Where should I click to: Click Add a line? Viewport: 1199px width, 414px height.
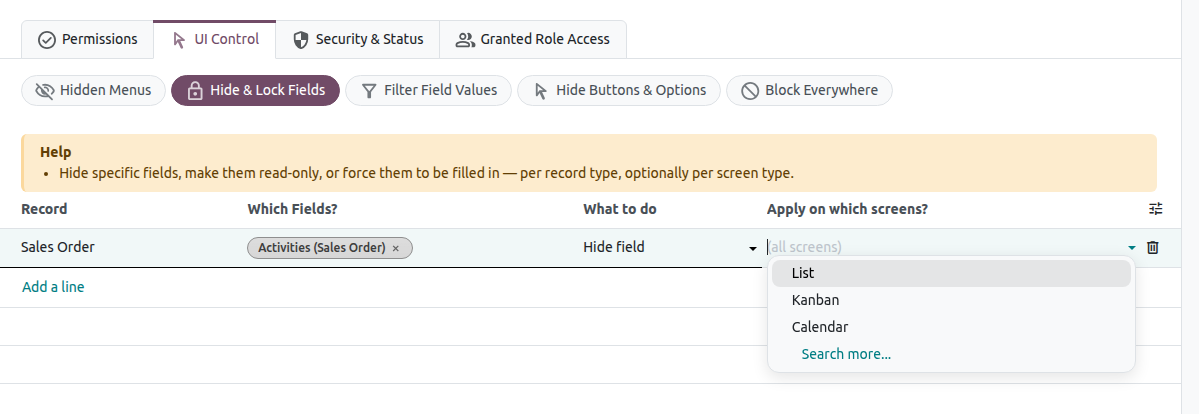[x=53, y=287]
